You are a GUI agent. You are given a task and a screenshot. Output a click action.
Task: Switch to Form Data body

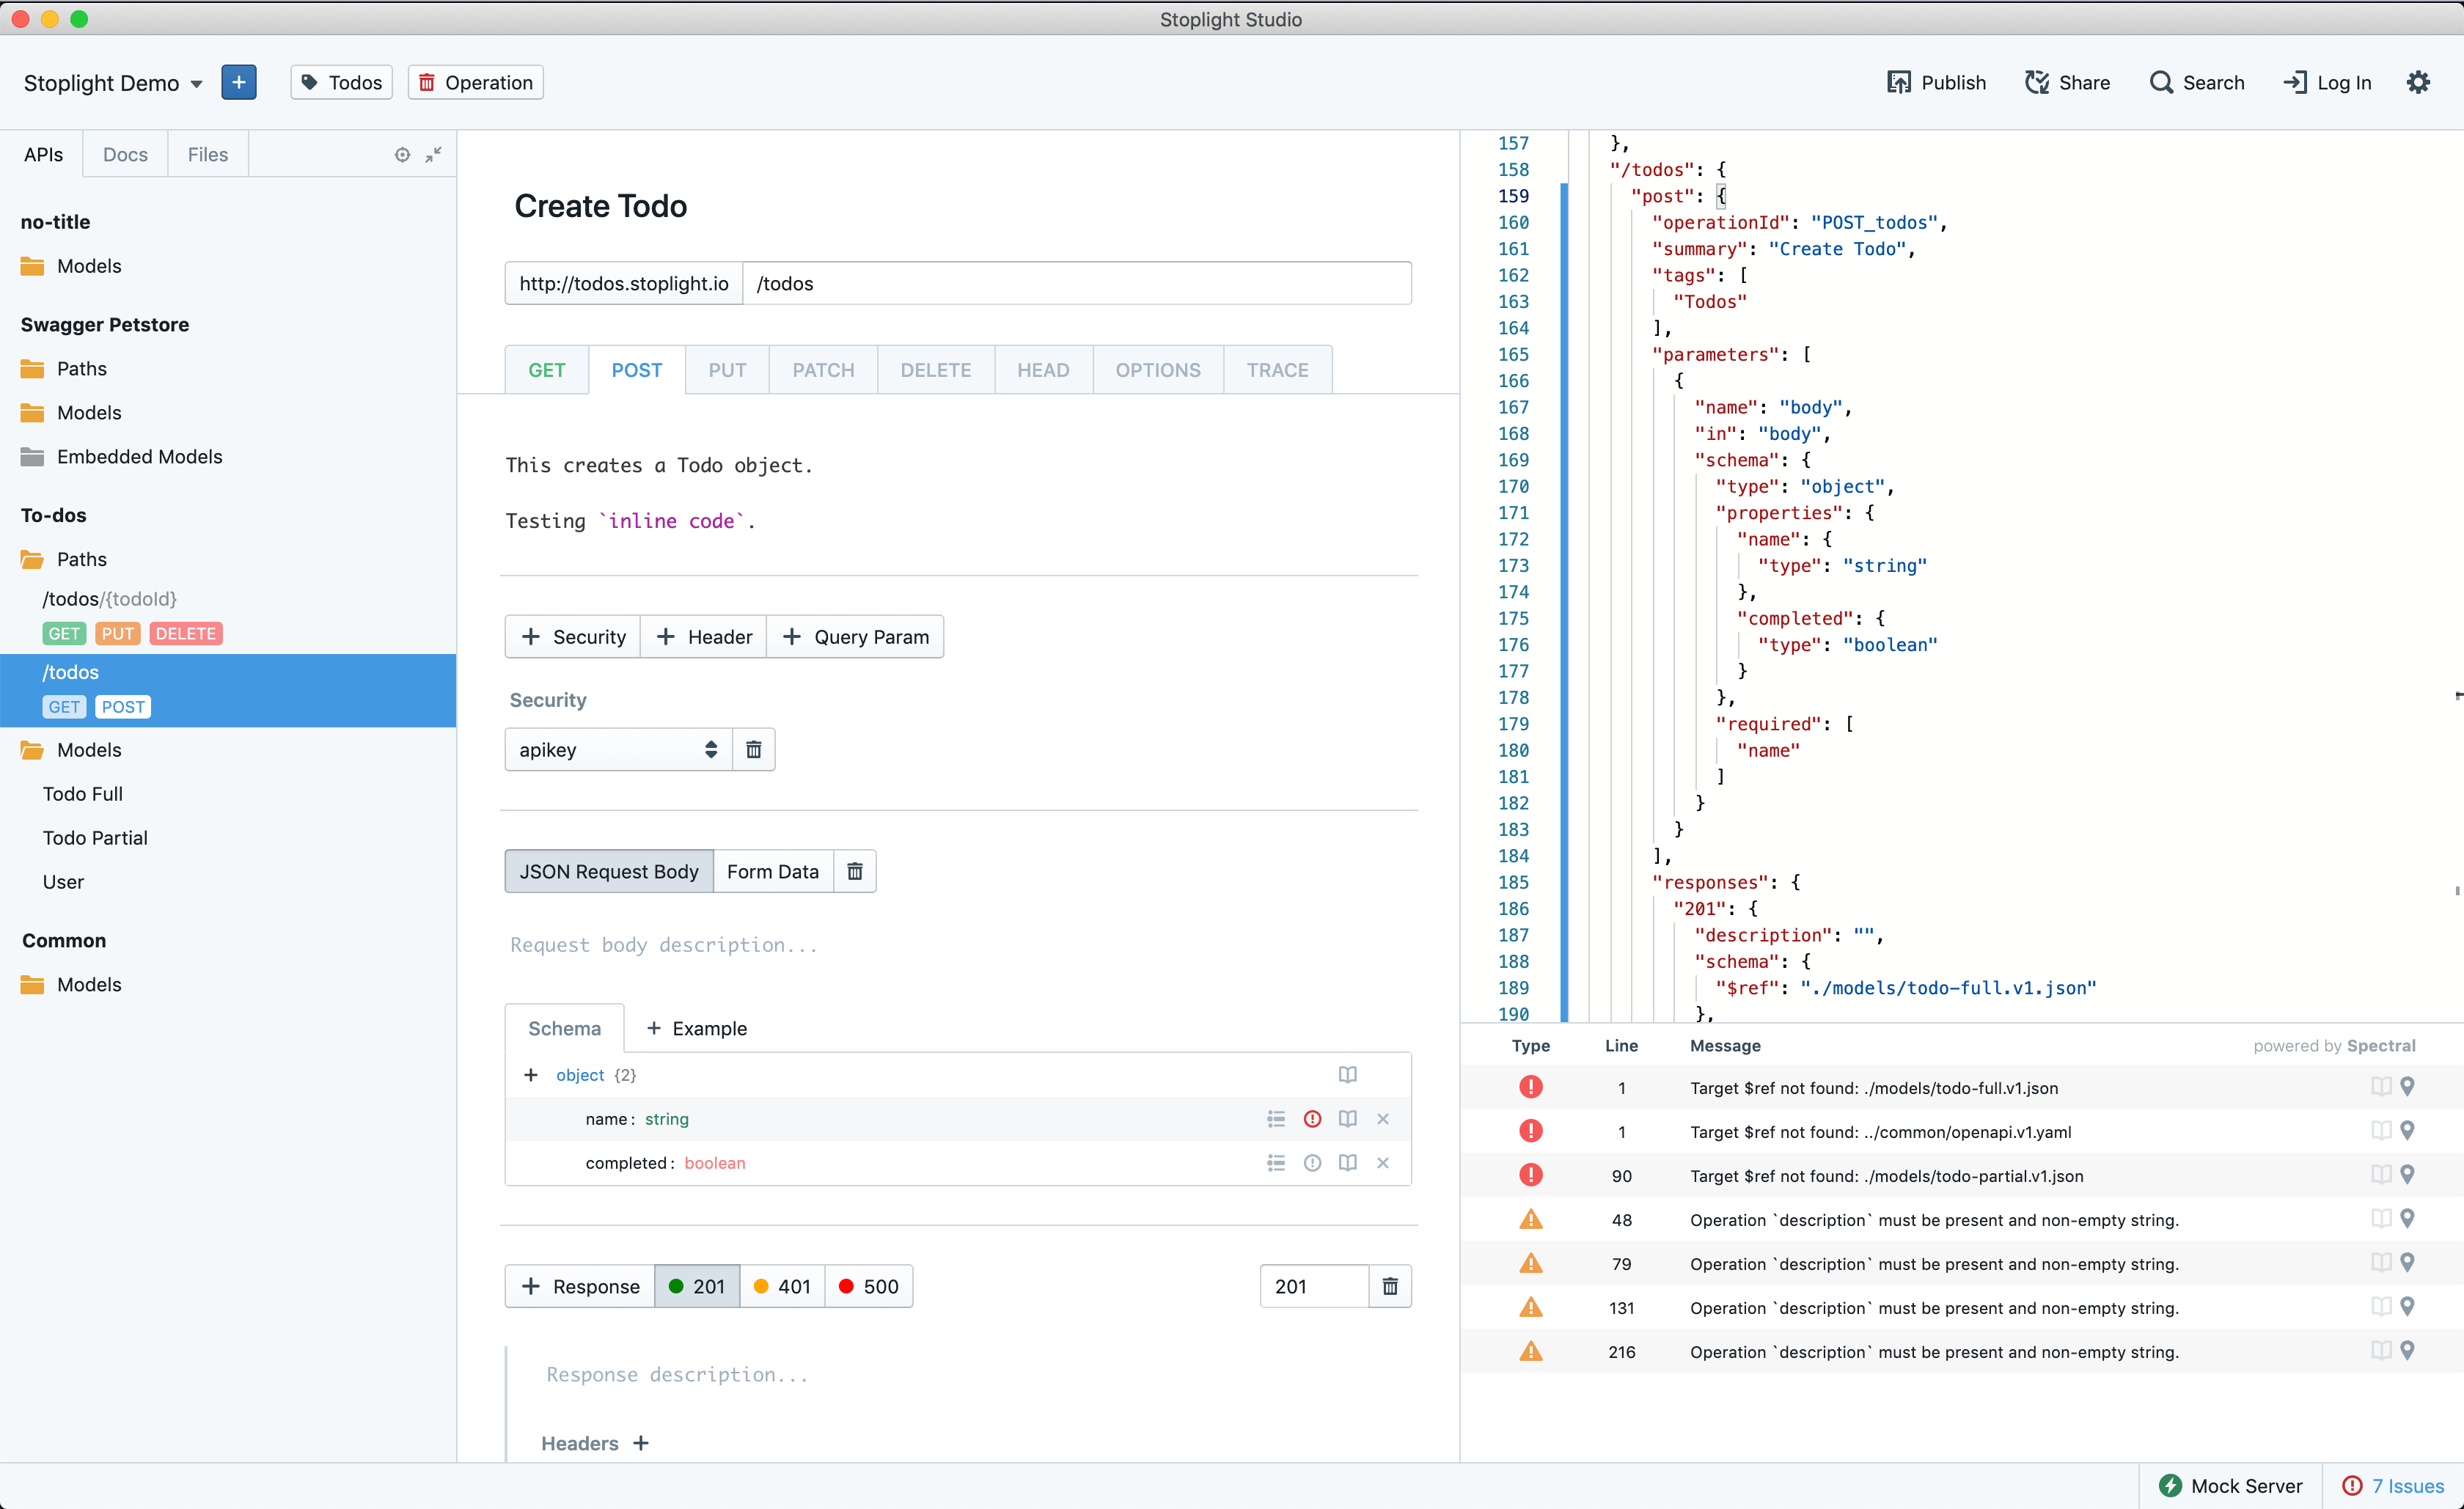pyautogui.click(x=773, y=871)
